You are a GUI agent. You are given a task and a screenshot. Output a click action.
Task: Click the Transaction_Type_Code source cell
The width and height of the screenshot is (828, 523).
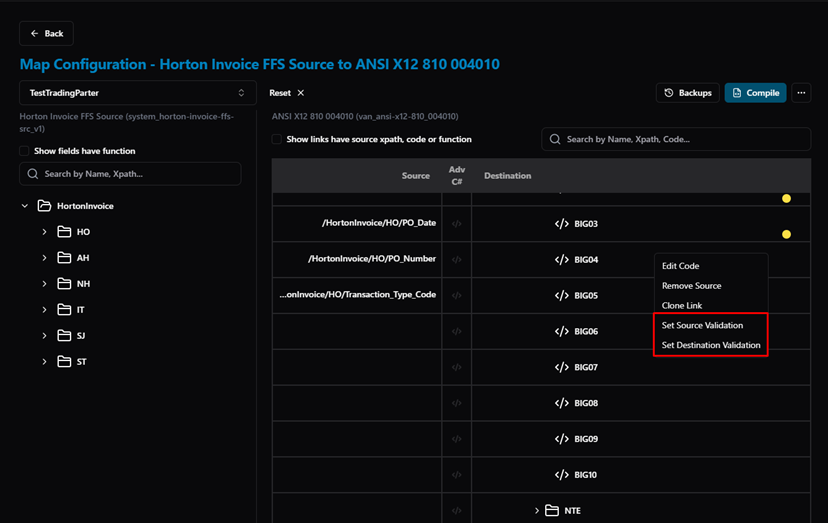[x=357, y=295]
